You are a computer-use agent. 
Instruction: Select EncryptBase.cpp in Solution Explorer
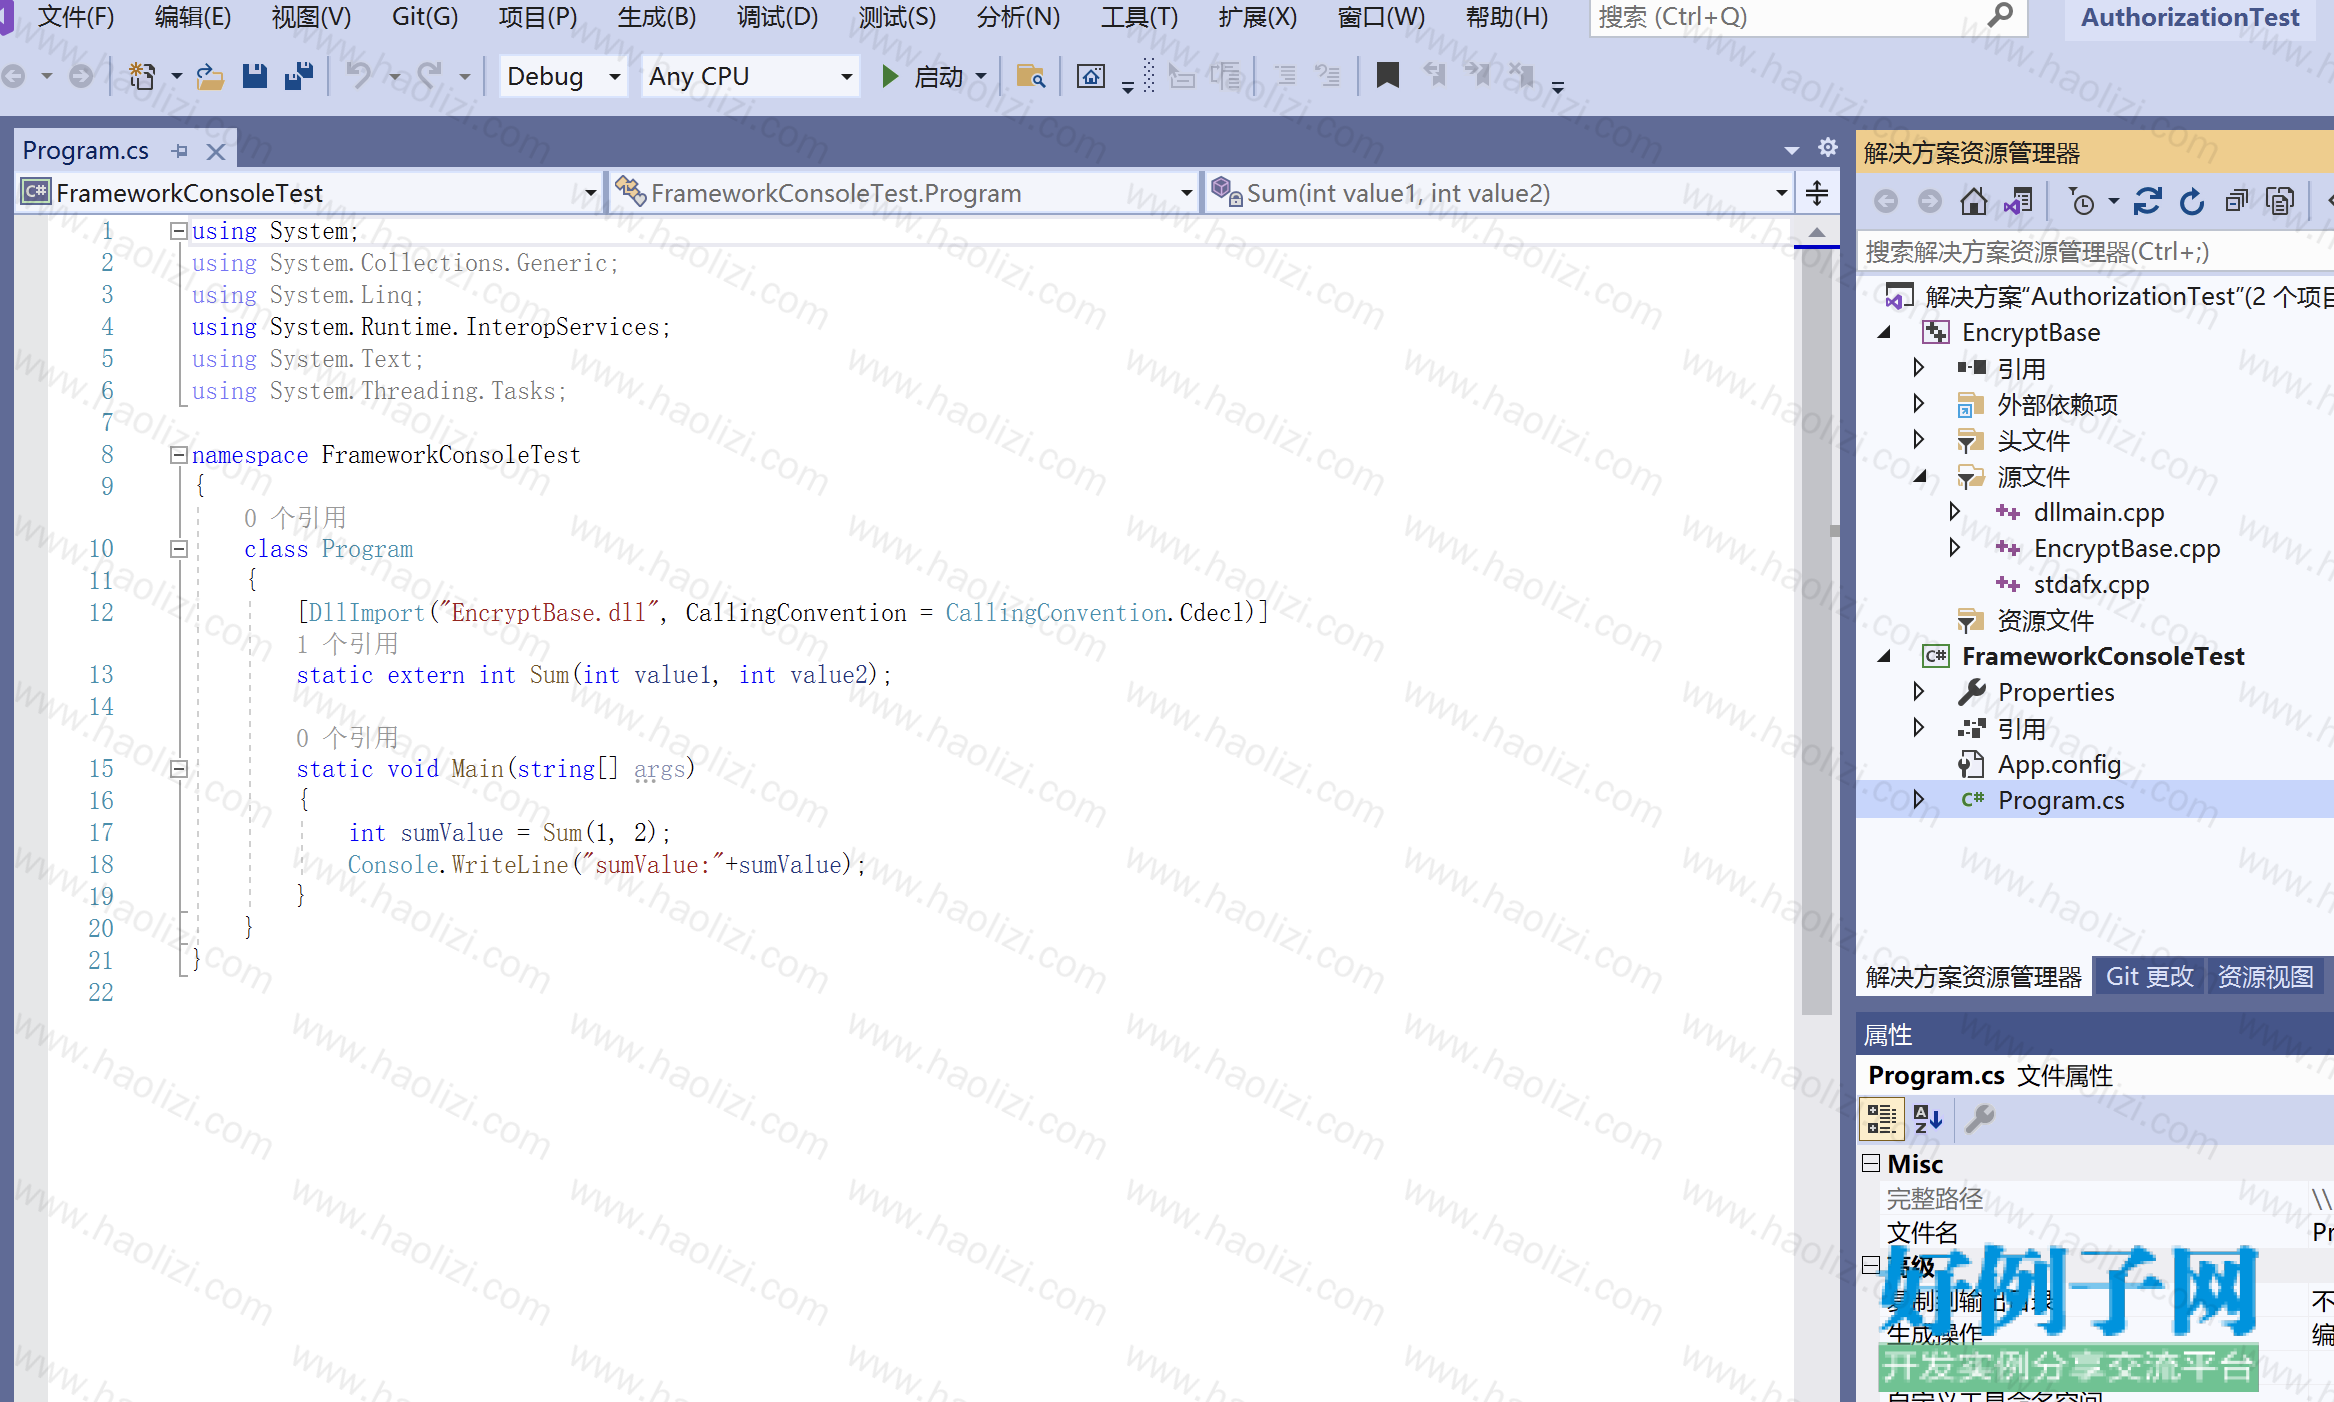coord(2126,548)
